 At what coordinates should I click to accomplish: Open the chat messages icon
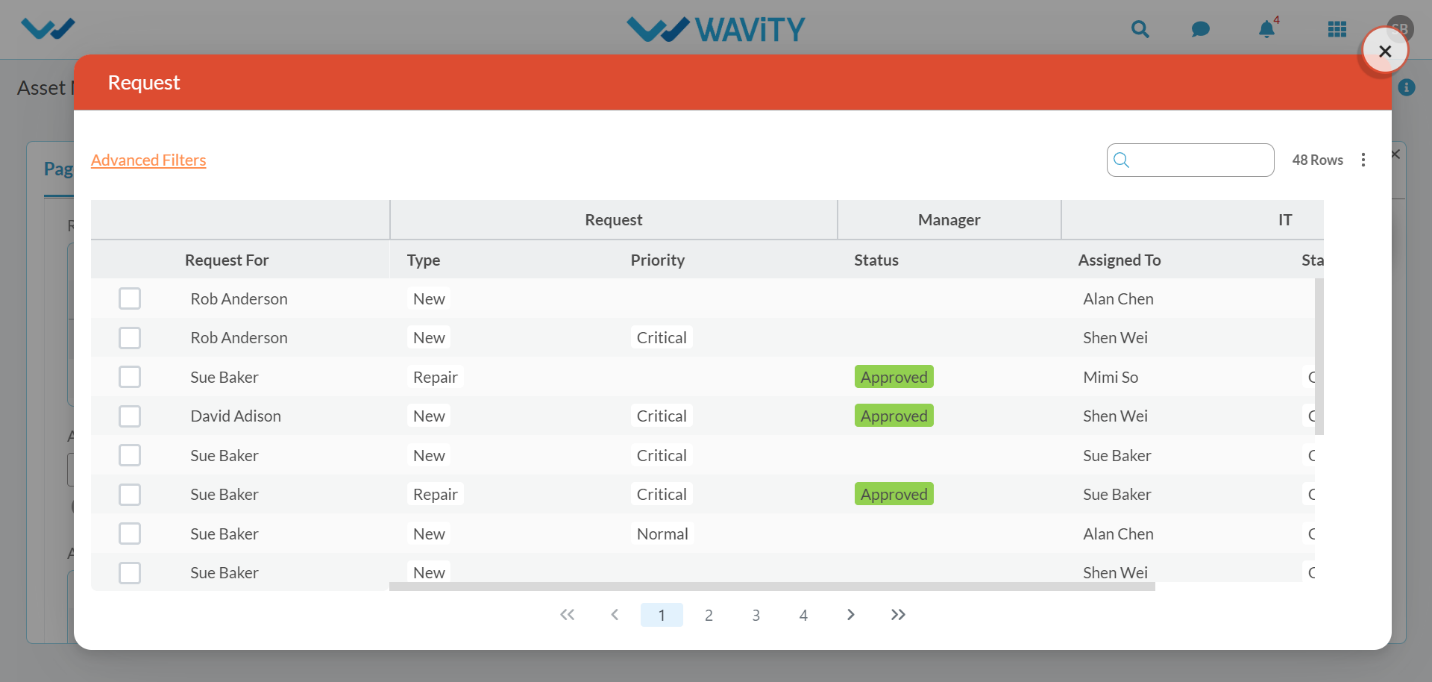[1201, 29]
